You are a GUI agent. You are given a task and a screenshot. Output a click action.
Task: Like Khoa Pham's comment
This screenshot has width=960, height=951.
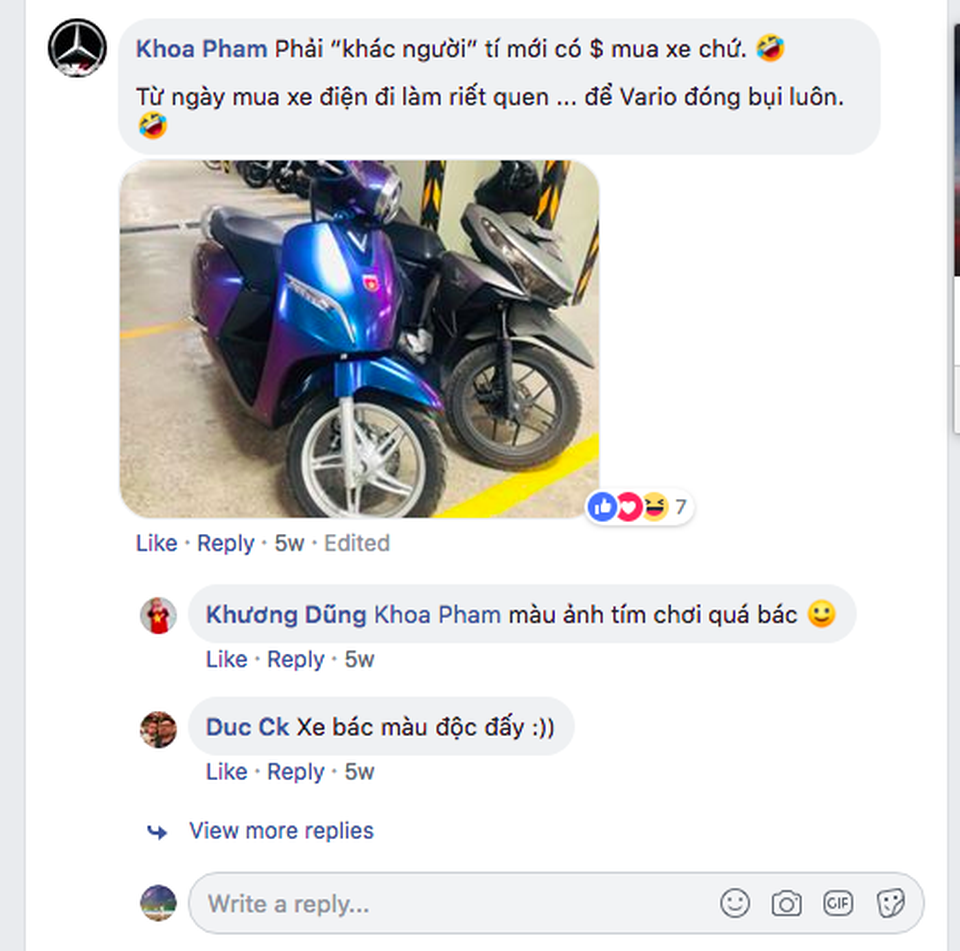click(156, 543)
